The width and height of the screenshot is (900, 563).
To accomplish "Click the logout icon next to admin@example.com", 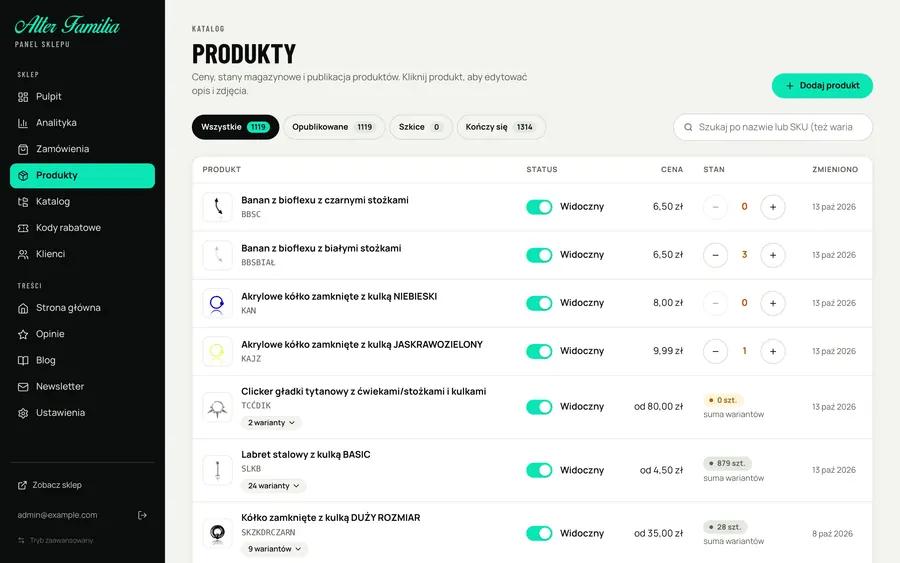I will pyautogui.click(x=142, y=515).
